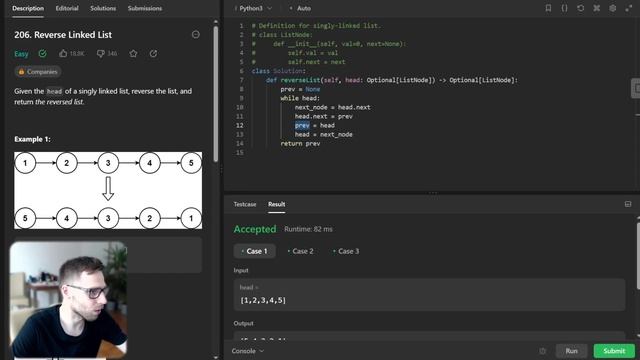Viewport: 640px width, 360px height.
Task: Click the highlighted 'prev' on line 12
Action: click(302, 125)
